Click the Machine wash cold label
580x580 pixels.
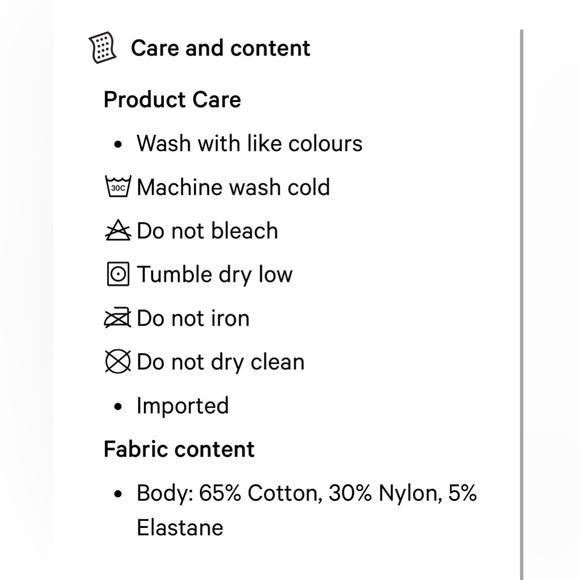233,187
